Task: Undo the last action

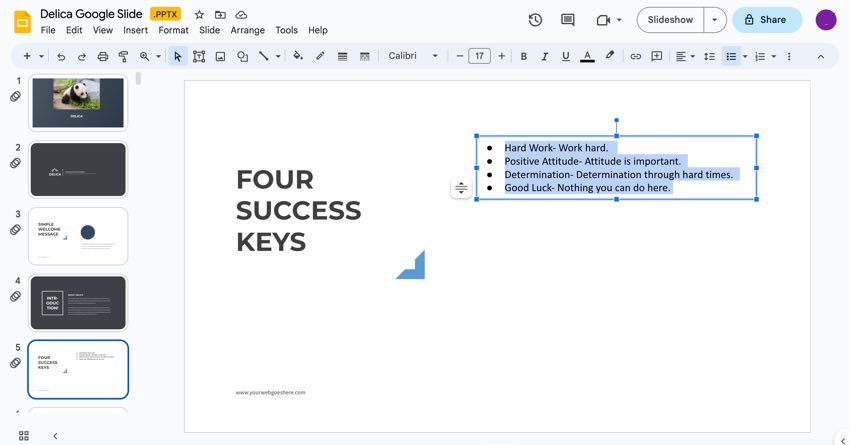Action: pyautogui.click(x=61, y=56)
